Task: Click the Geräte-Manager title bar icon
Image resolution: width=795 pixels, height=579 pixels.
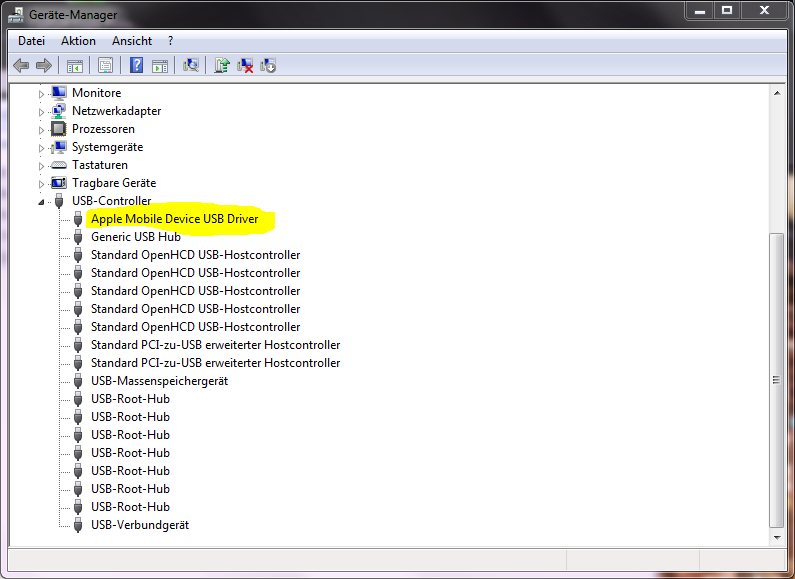Action: coord(16,14)
